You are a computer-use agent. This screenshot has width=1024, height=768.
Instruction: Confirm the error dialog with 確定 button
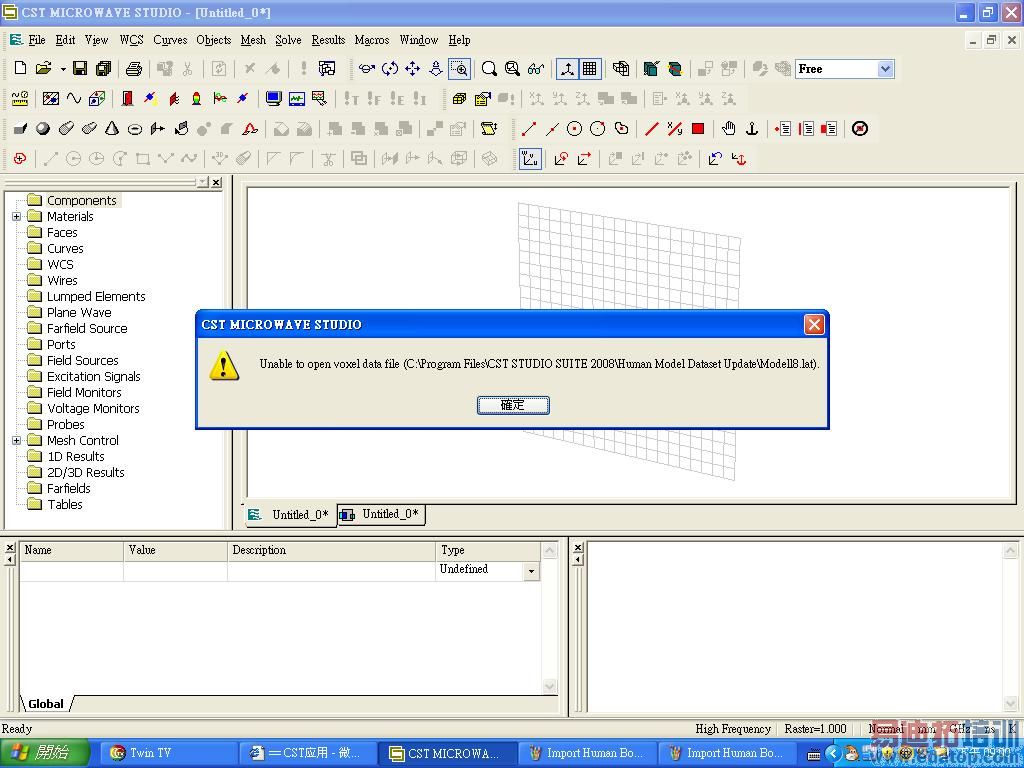(x=513, y=405)
